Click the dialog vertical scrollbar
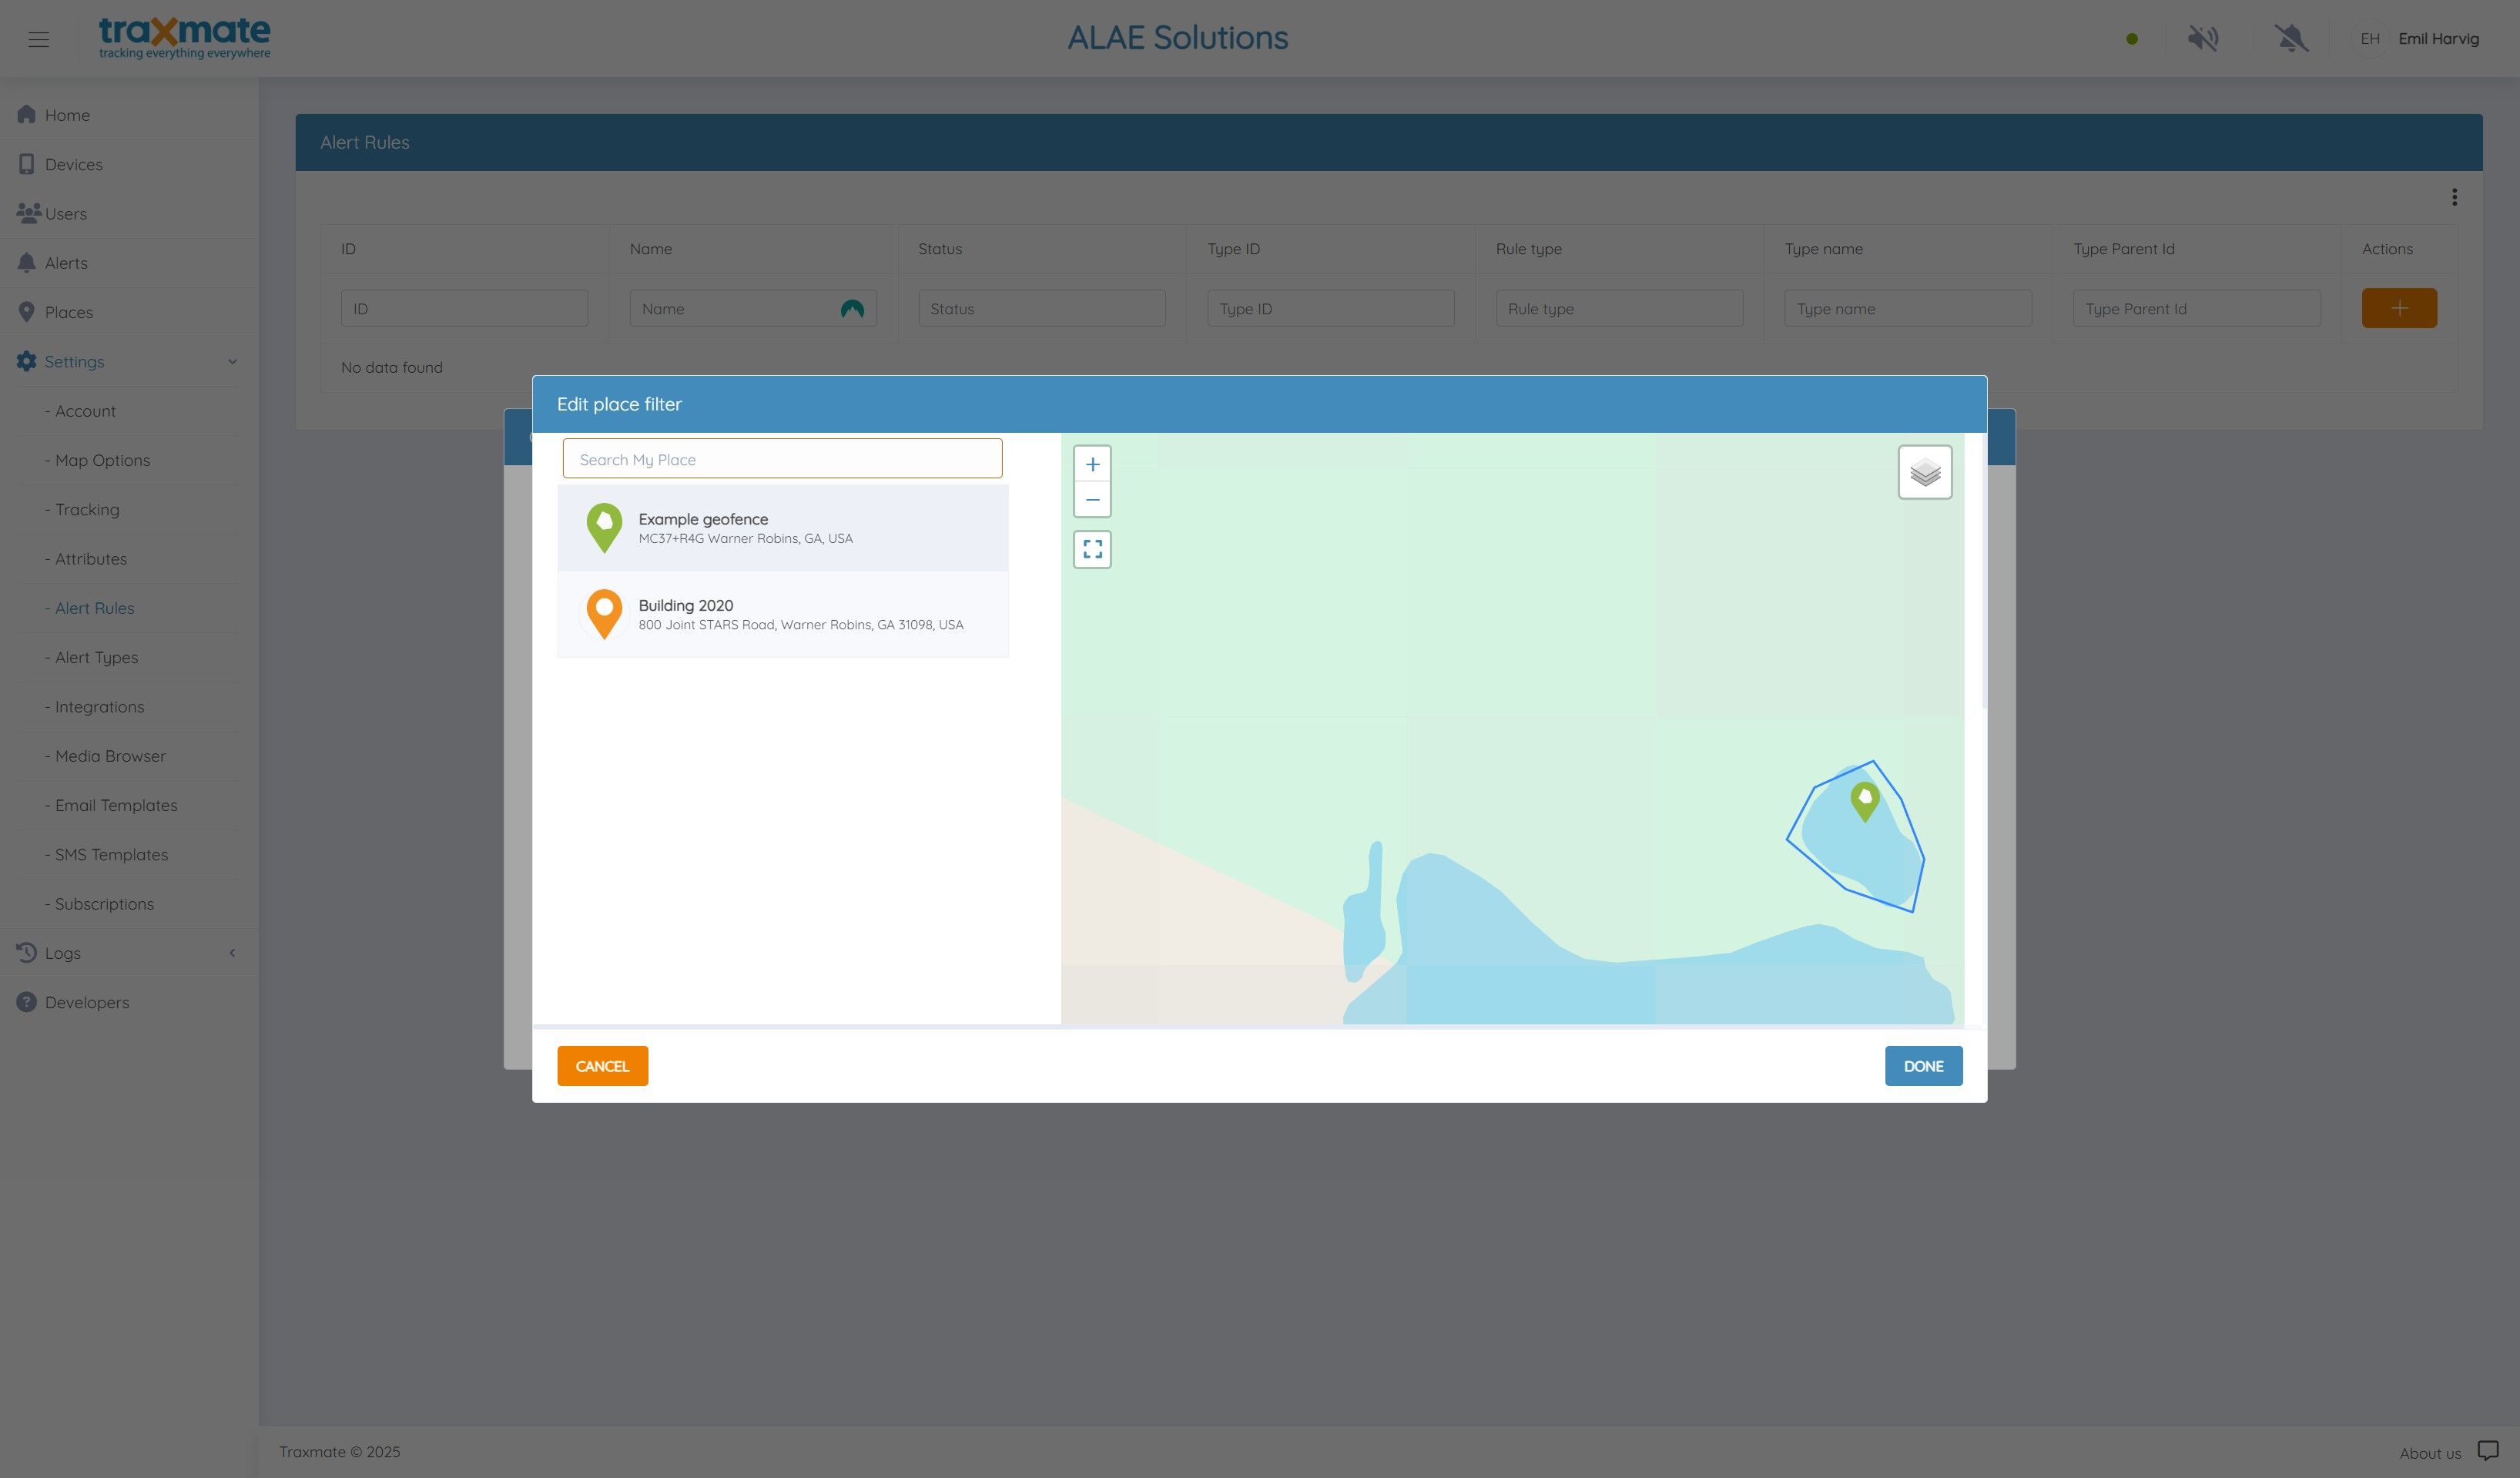 click(1983, 570)
